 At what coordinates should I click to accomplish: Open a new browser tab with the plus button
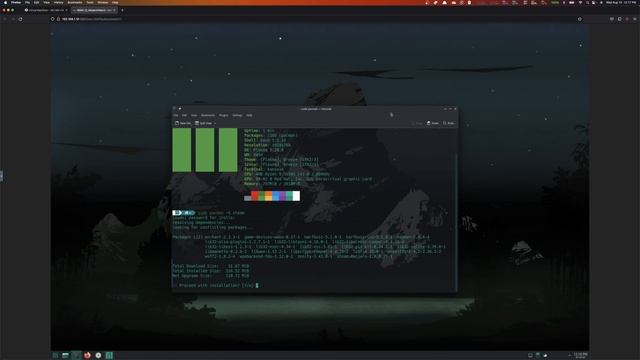[122, 10]
